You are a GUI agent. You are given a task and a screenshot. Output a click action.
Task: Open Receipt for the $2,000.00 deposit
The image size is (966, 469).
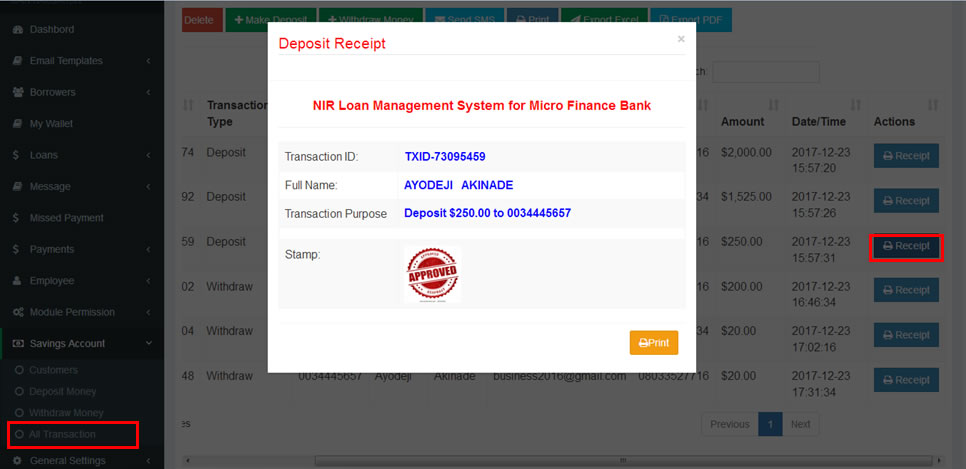905,156
